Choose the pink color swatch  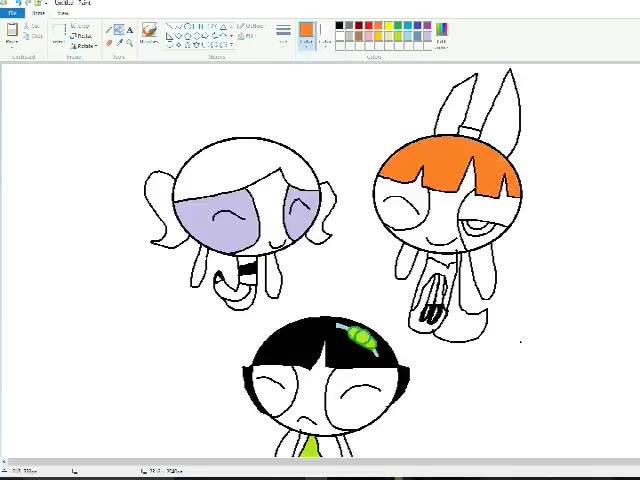(369, 36)
